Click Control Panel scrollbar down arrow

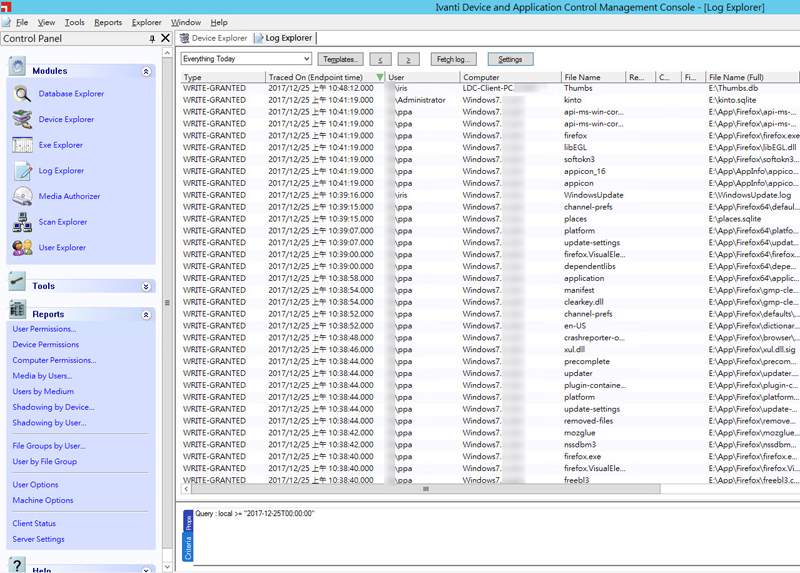click(x=167, y=567)
